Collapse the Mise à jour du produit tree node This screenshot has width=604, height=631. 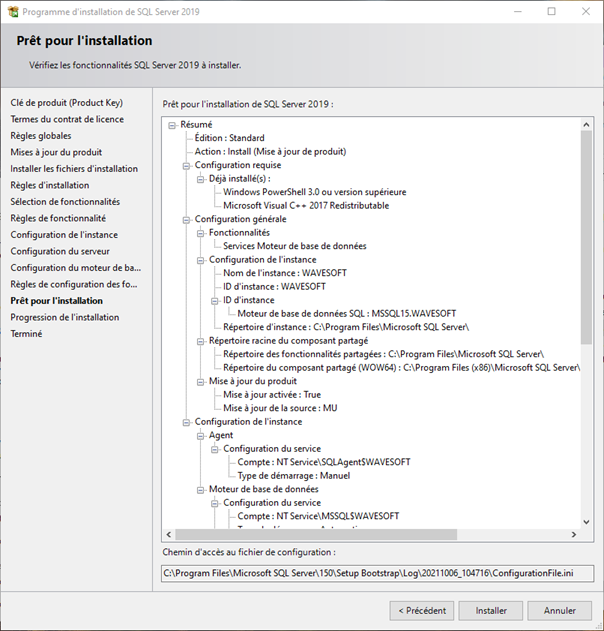pyautogui.click(x=200, y=382)
